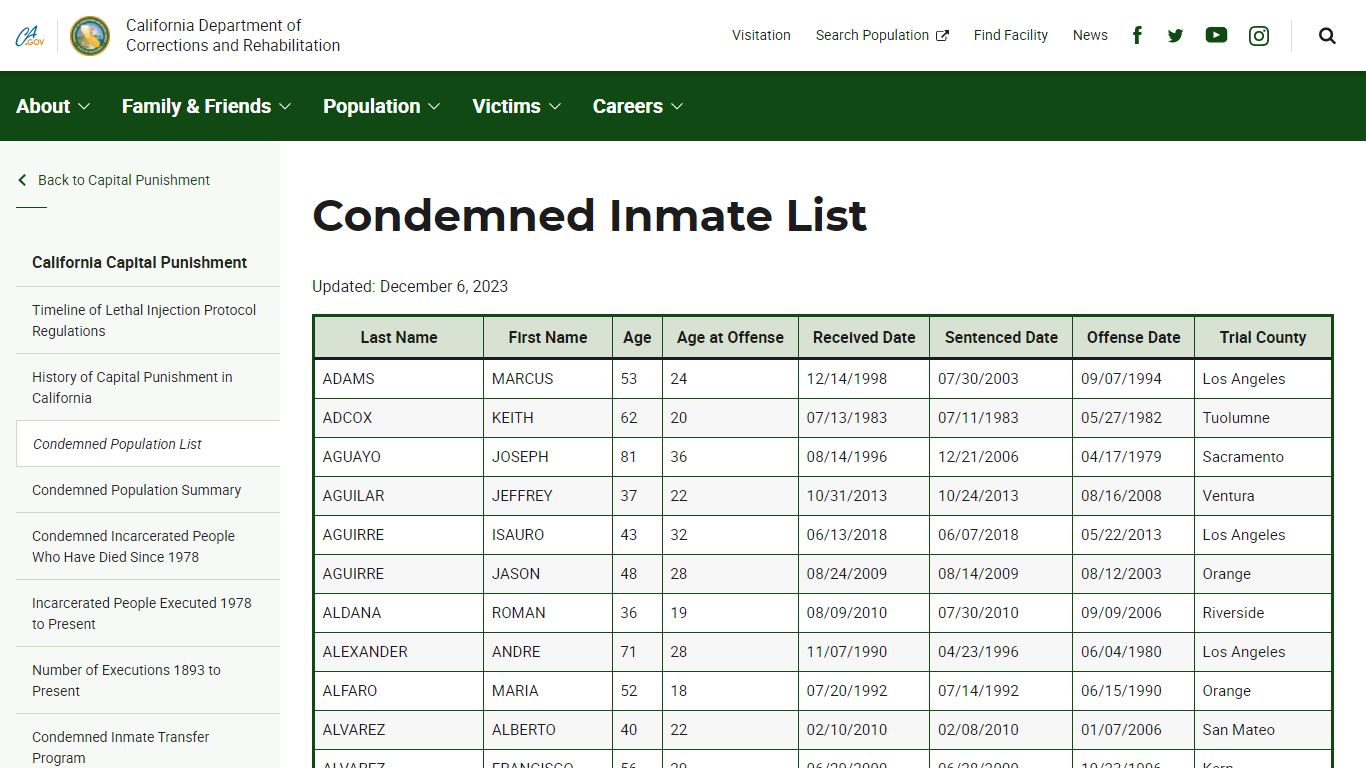
Task: Open Condemned Population Summary in the sidebar
Action: pos(136,490)
